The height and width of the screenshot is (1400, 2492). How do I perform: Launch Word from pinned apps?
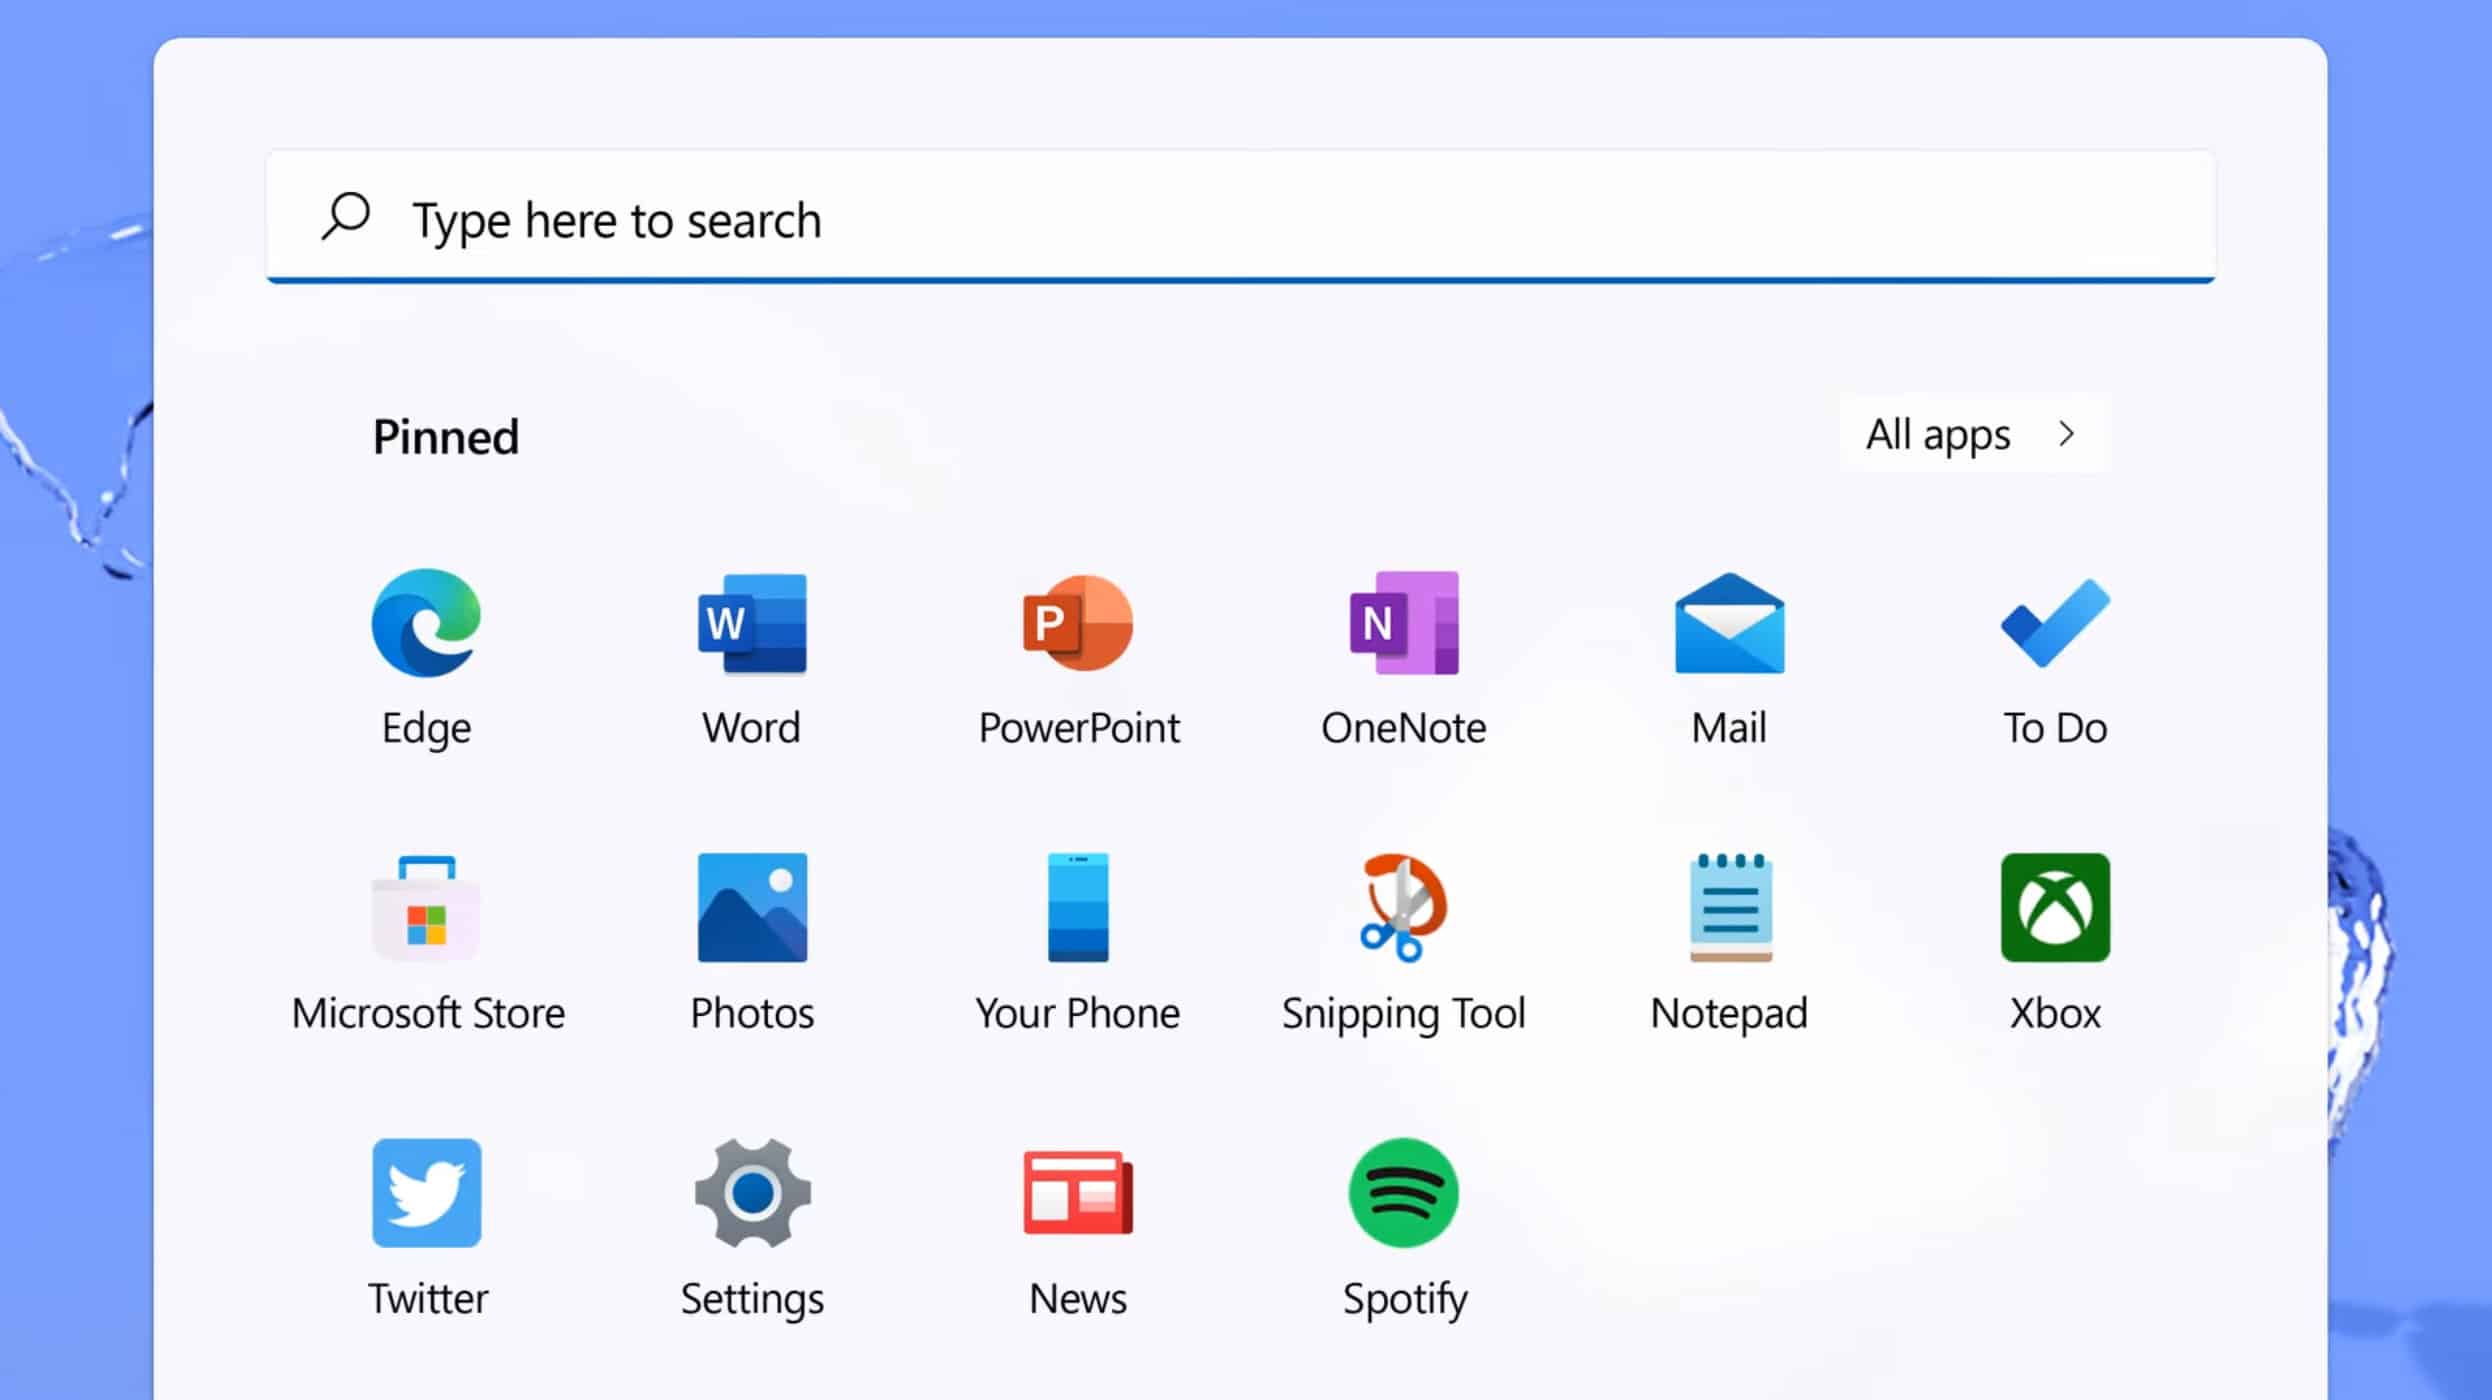752,623
